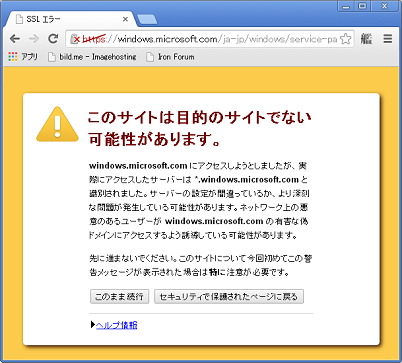Click the yellow warning triangle icon
Screen dimensions: 402x363
click(57, 124)
